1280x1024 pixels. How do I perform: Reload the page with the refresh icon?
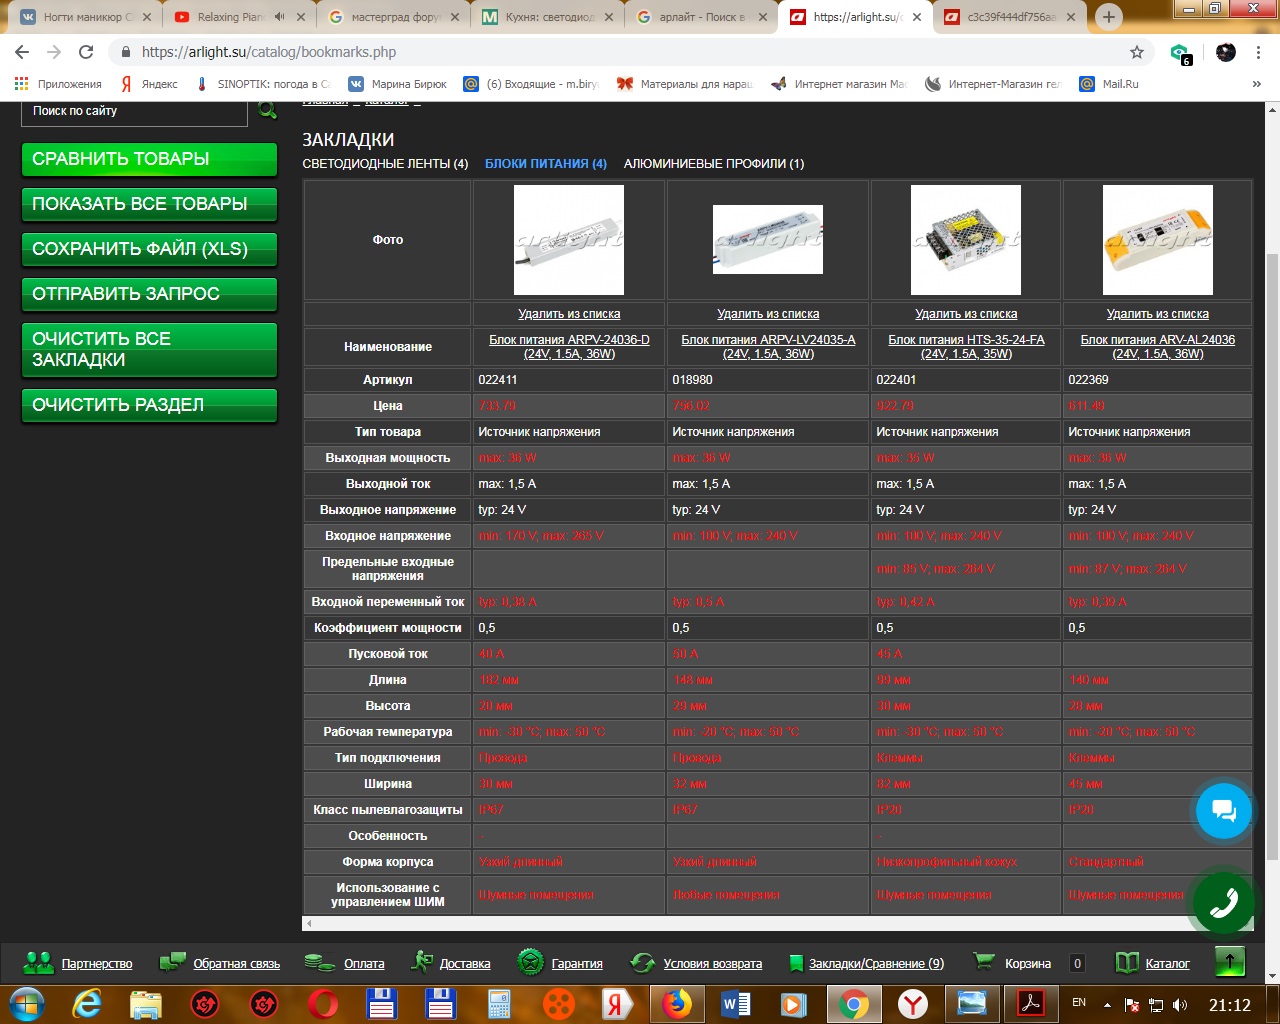86,52
